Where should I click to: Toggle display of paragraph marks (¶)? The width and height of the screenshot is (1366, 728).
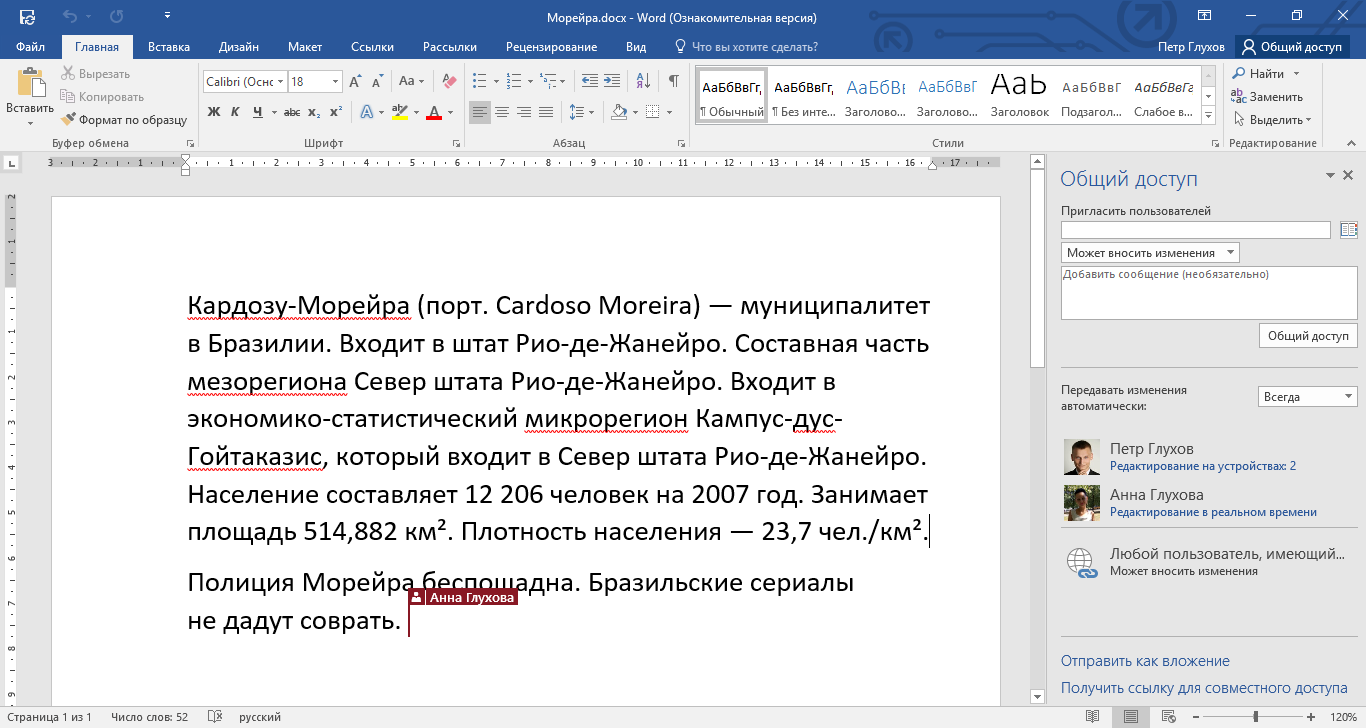[x=674, y=81]
